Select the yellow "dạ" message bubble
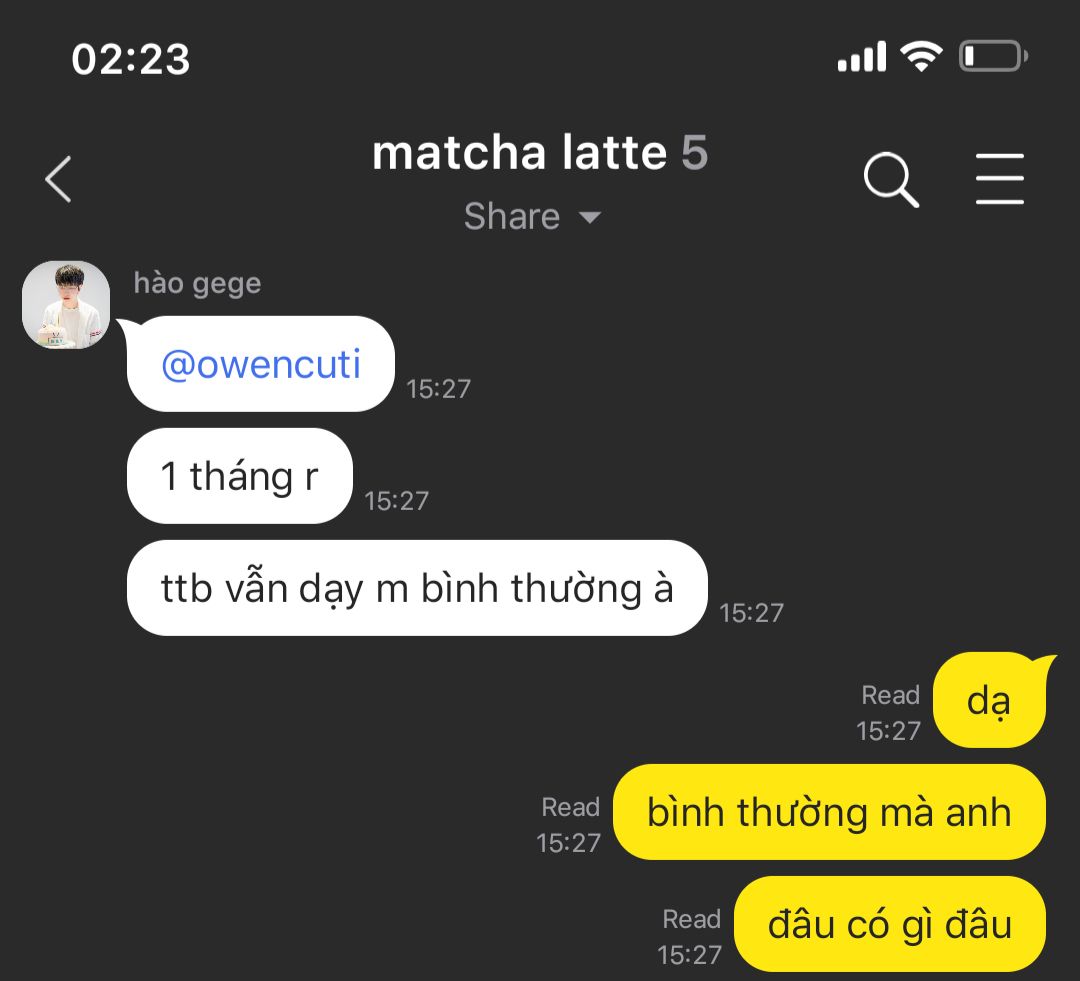1080x981 pixels. [x=990, y=700]
